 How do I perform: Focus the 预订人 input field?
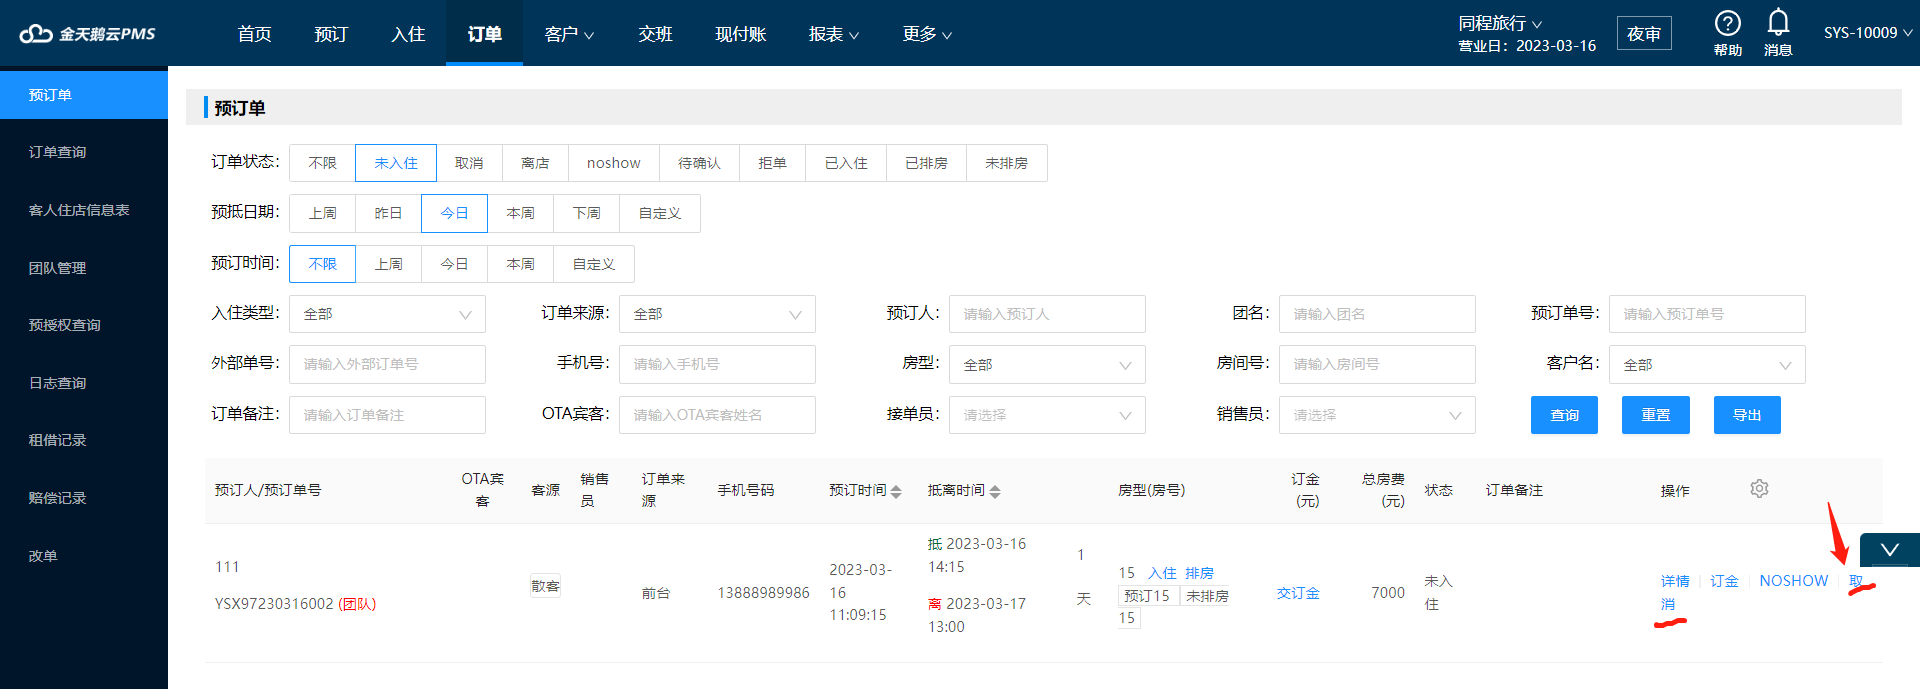(1047, 314)
